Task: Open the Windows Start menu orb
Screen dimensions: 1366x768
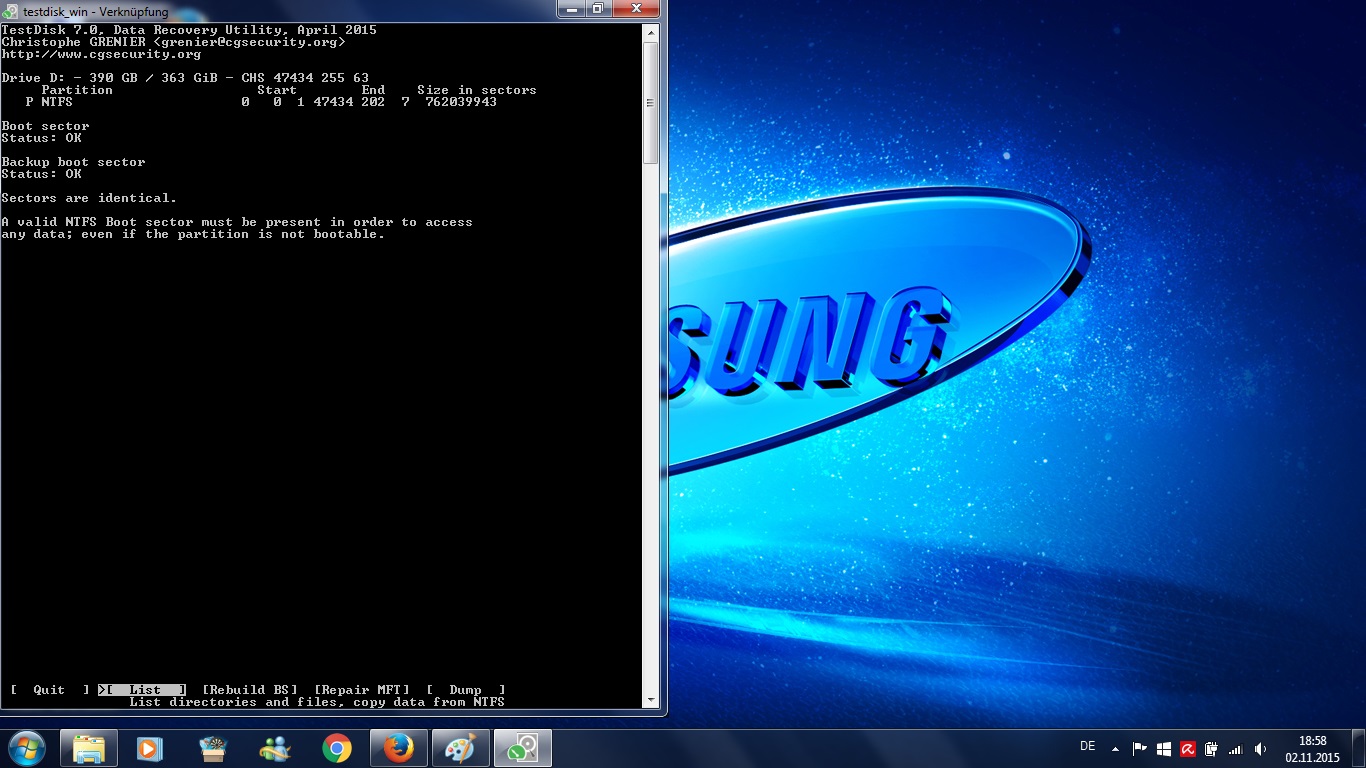Action: pyautogui.click(x=26, y=748)
